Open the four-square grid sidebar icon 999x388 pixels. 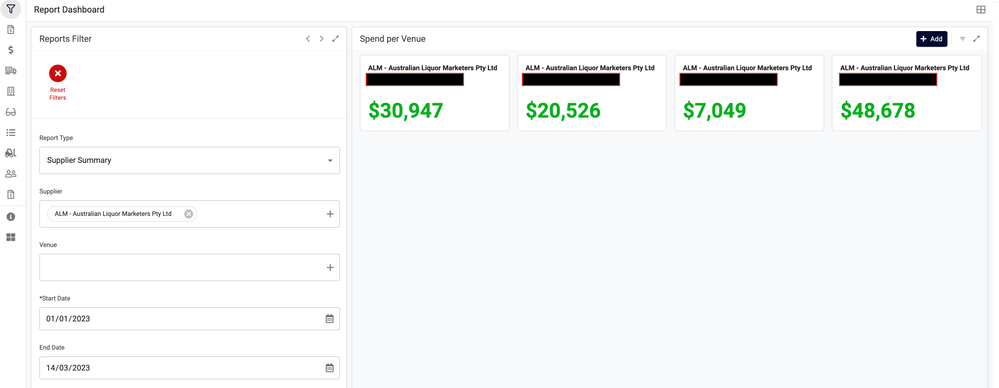[x=11, y=237]
